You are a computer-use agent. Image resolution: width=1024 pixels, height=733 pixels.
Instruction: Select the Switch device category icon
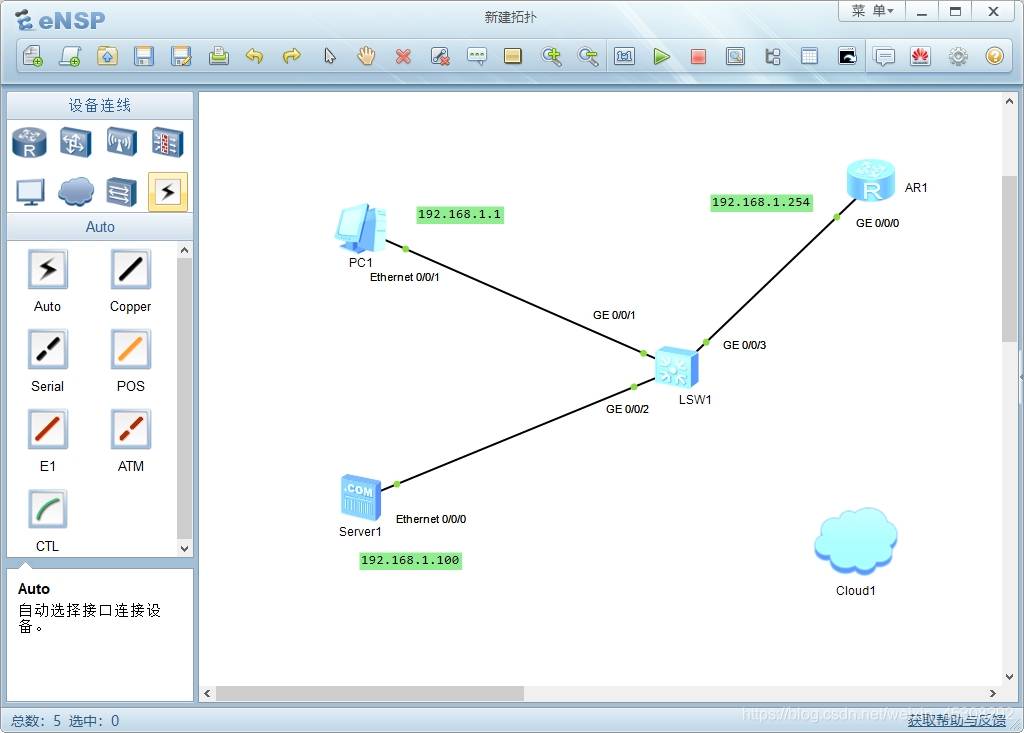coord(75,142)
